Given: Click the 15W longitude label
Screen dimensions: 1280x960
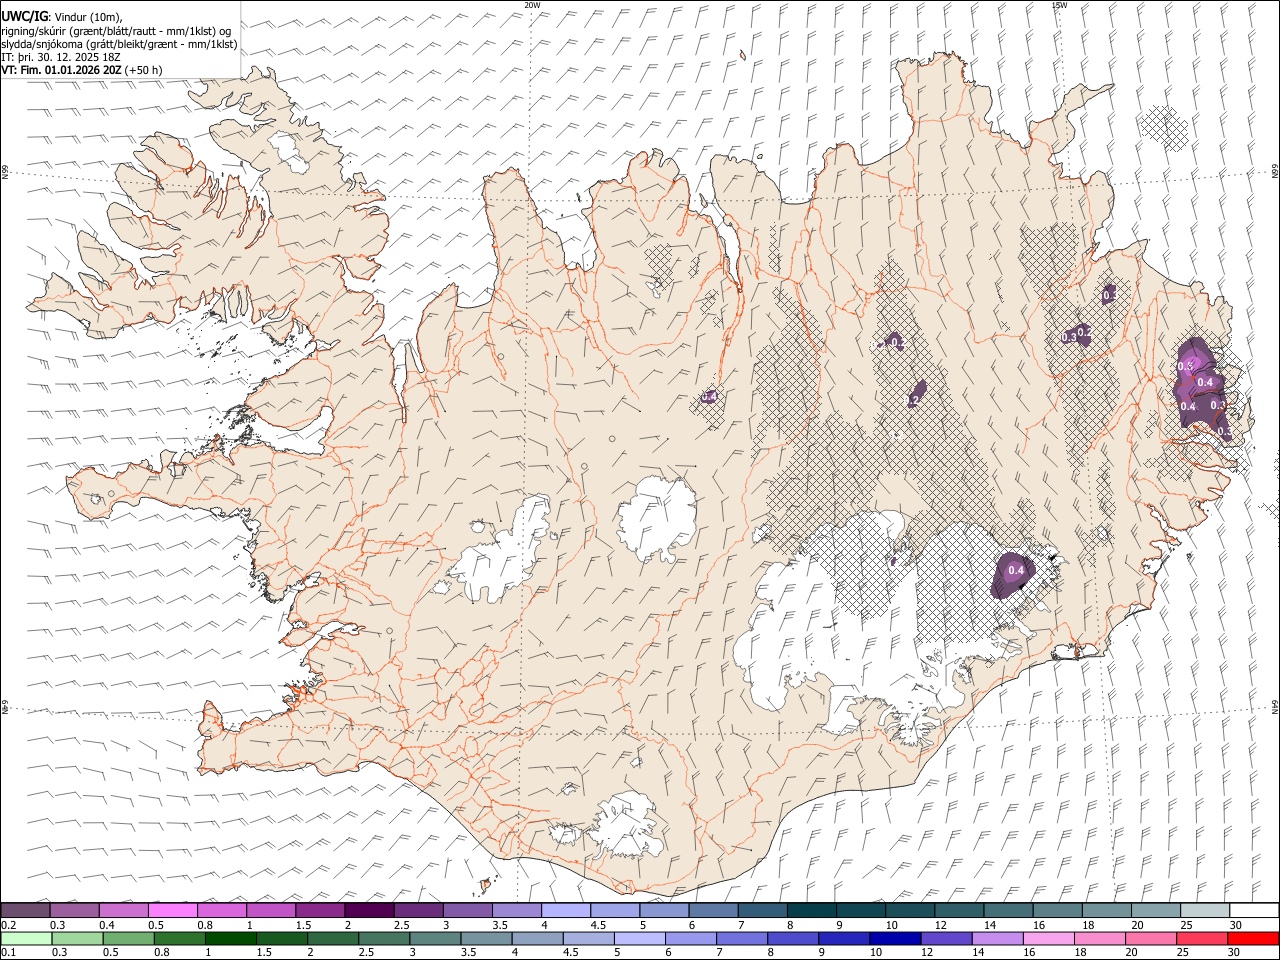Looking at the screenshot, I should point(1058,5).
